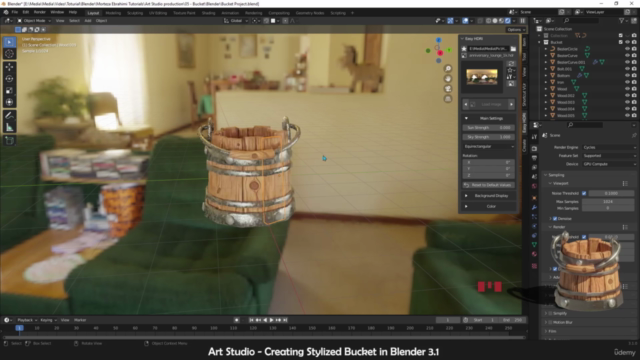Screen dimensions: 640x360
Task: Expand Background Display panel
Action: point(489,196)
